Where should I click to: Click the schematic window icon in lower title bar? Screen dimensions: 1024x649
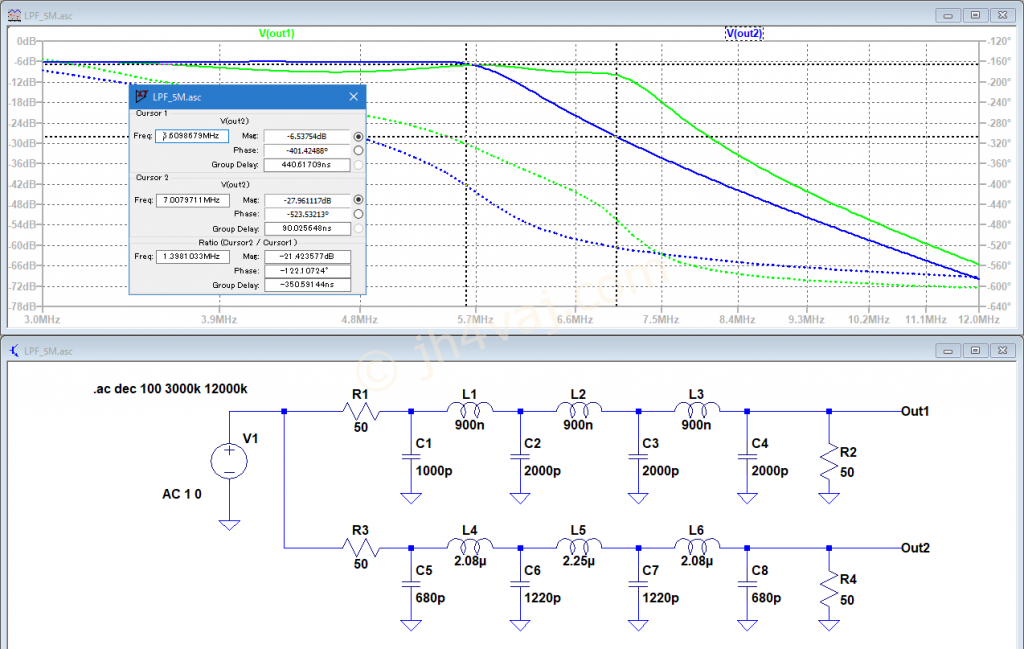(14, 351)
